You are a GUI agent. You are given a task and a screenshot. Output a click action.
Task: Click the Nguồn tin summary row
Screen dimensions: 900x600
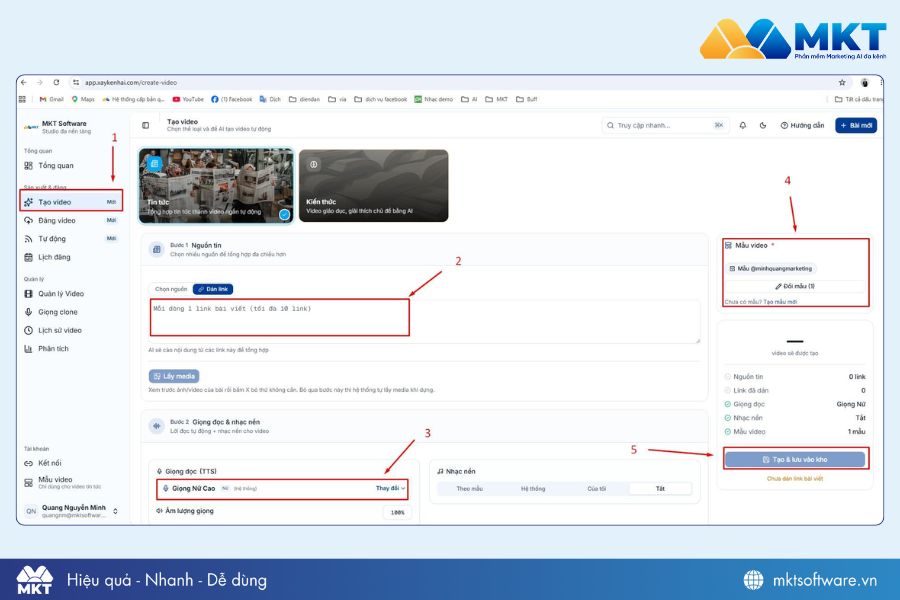coord(795,377)
